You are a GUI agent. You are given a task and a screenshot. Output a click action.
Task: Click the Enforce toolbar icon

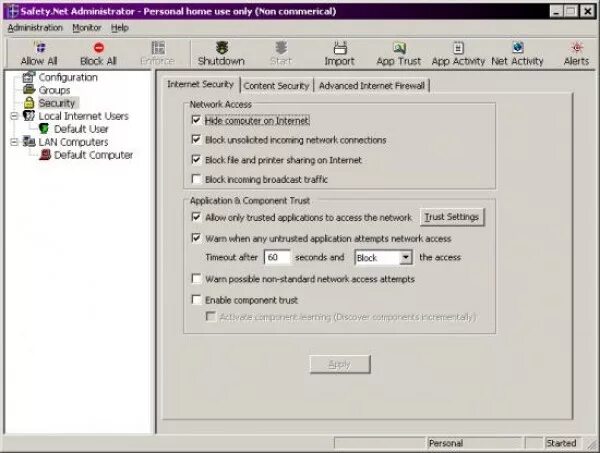tap(158, 48)
